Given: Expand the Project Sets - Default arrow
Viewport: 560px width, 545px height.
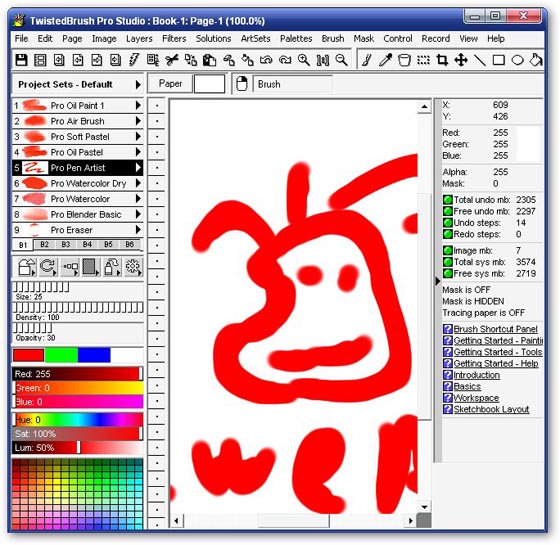Looking at the screenshot, I should [138, 85].
